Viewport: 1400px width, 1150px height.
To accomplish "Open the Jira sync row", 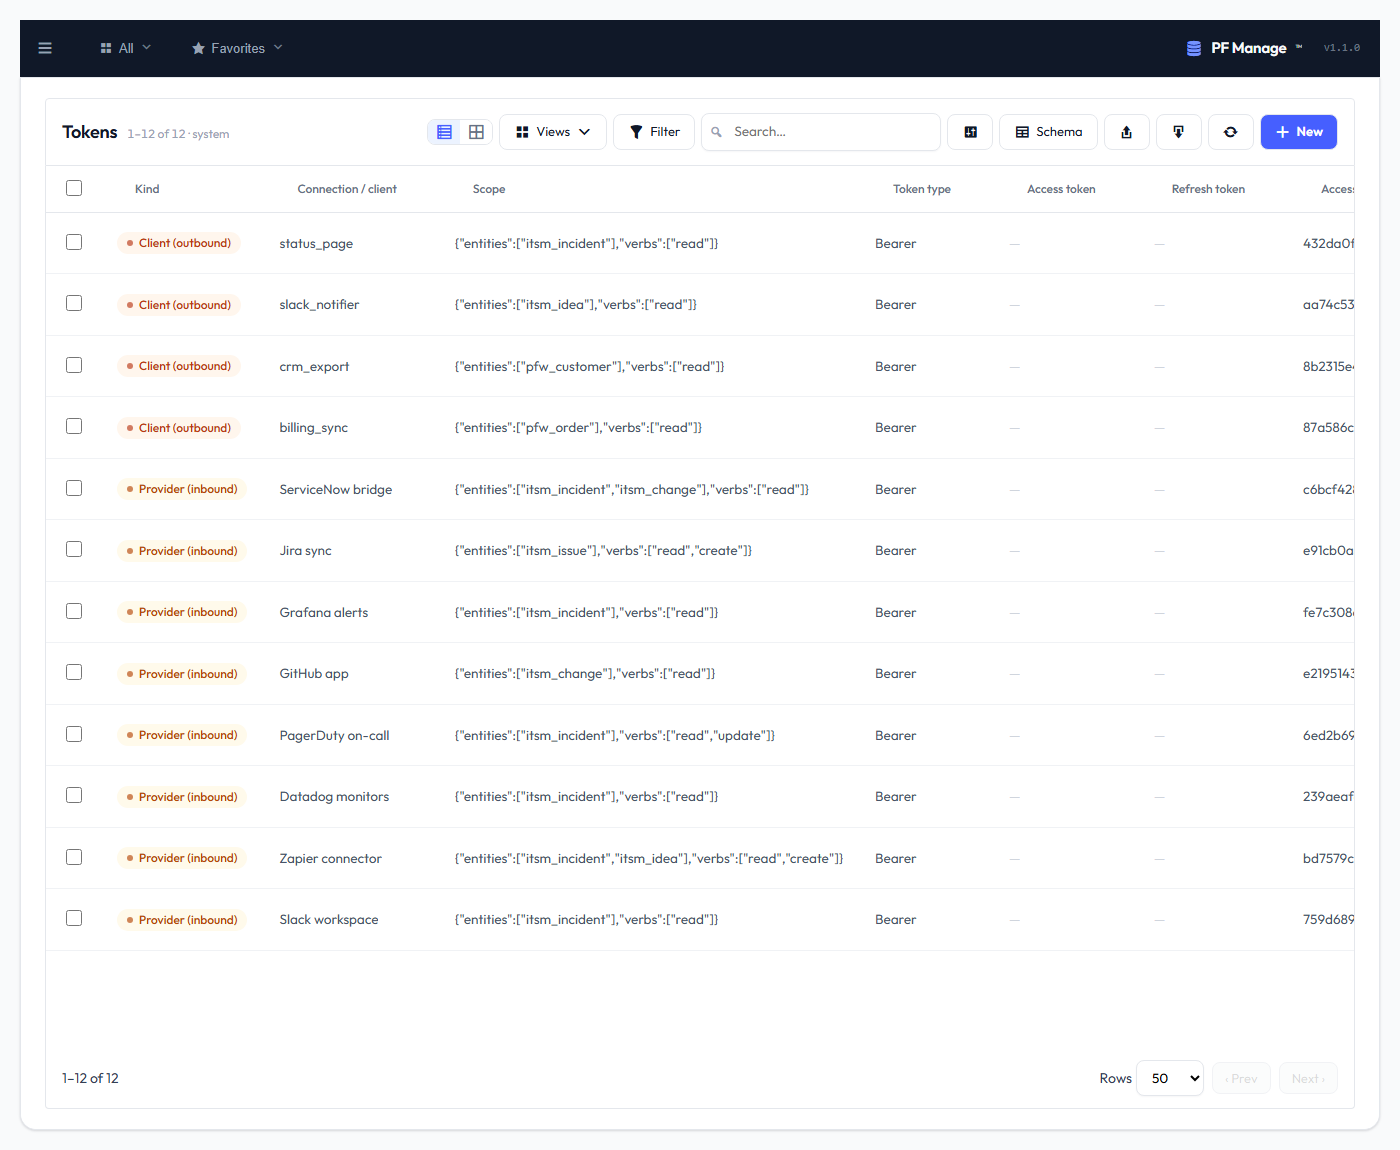I will tap(700, 551).
